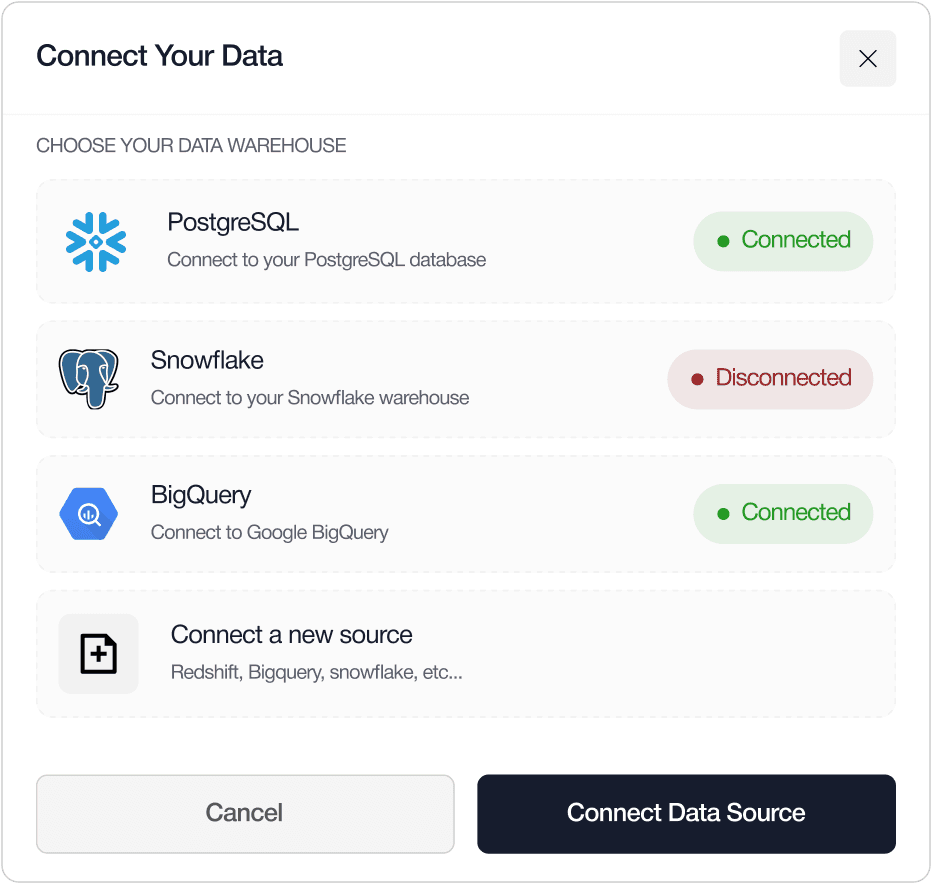Click the Connect Data Source button

(x=686, y=814)
